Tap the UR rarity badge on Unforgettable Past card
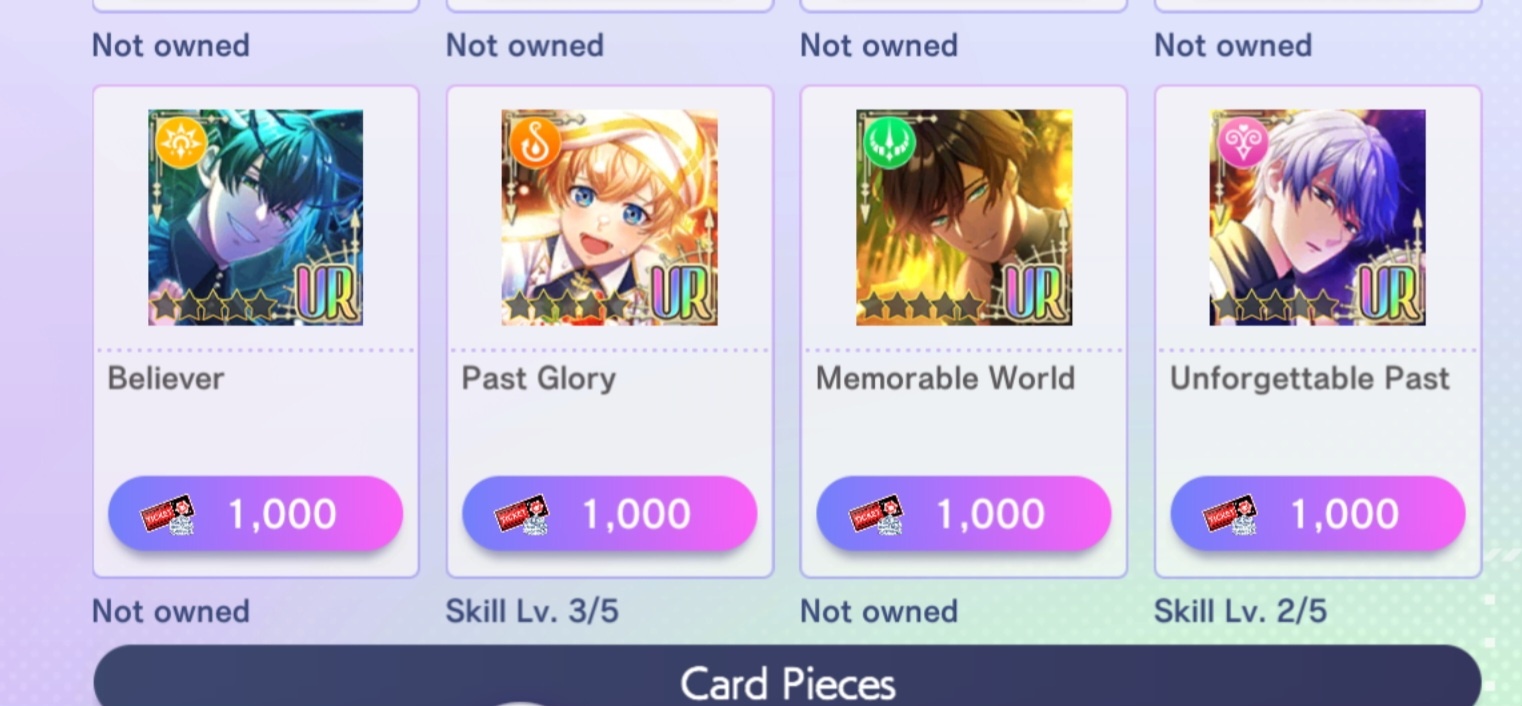 click(1389, 295)
